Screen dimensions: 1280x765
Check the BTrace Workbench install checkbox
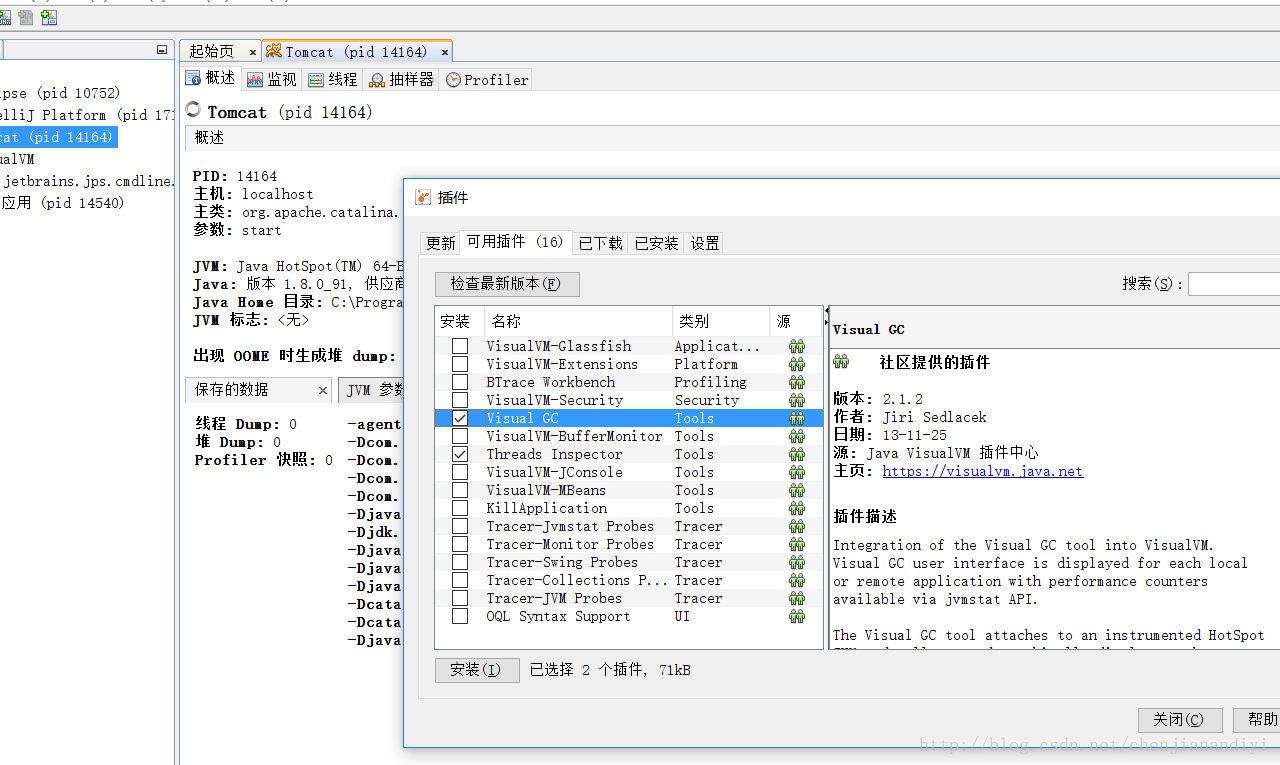coord(460,382)
